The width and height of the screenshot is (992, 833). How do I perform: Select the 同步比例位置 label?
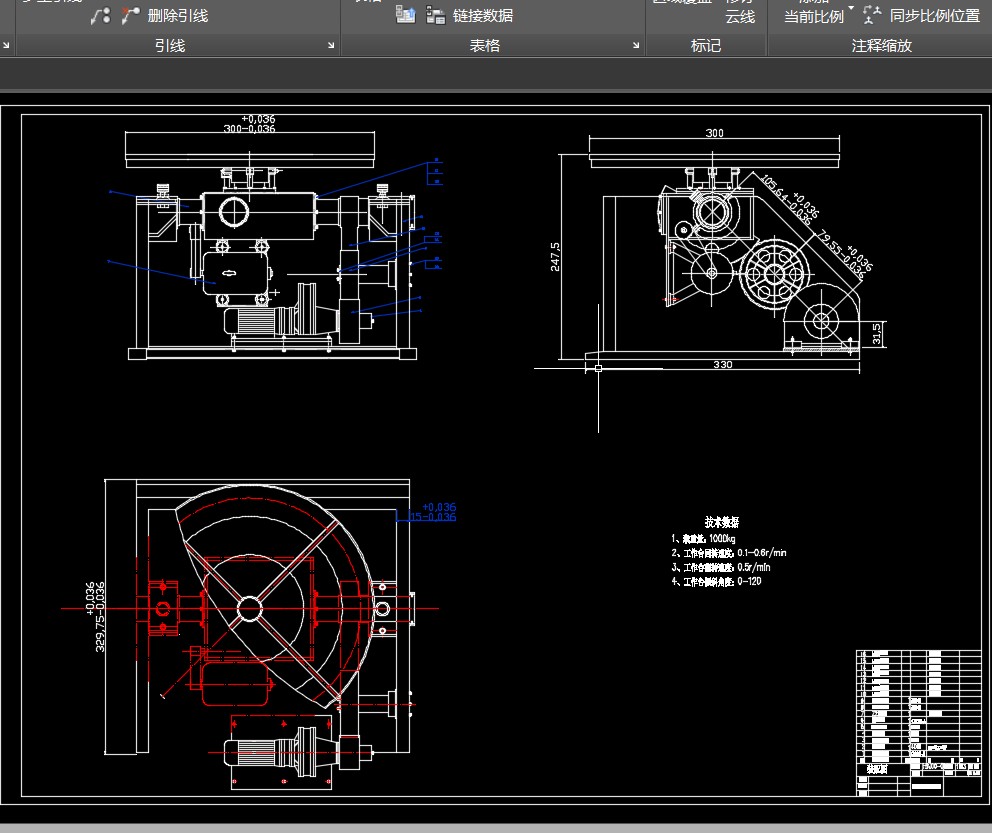(x=935, y=16)
